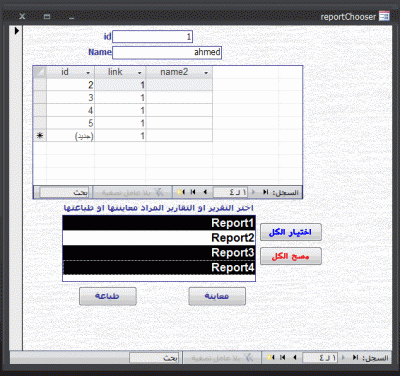This screenshot has width=400, height=376.
Task: Click the reportChooser form icon in the title bar
Action: (x=384, y=16)
